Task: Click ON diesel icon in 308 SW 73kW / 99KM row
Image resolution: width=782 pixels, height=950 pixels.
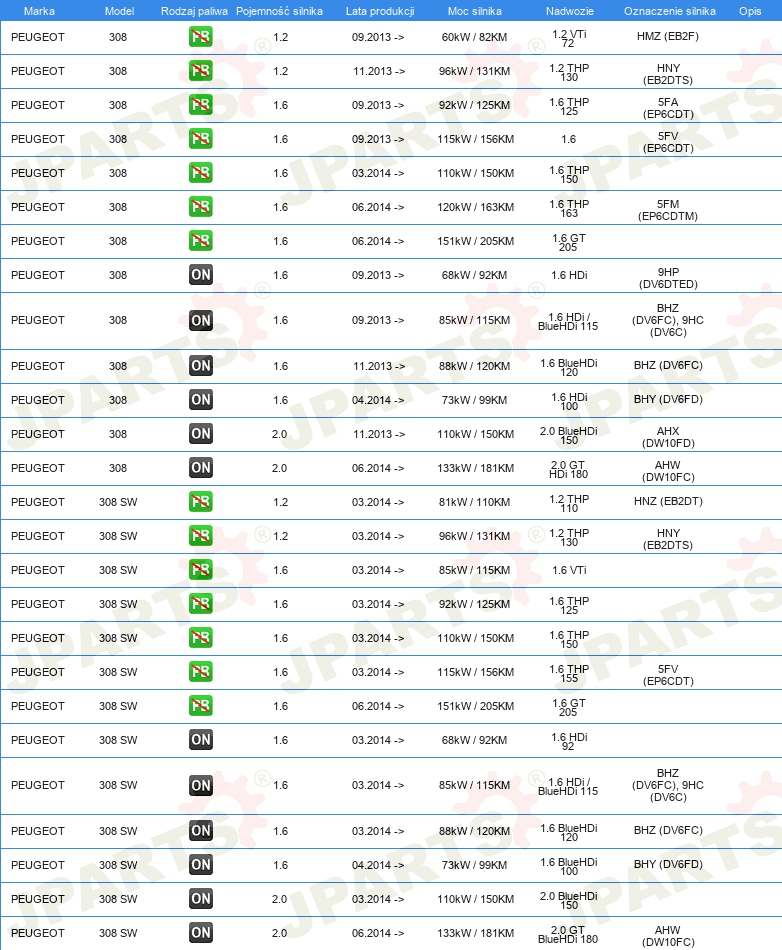Action: (200, 865)
